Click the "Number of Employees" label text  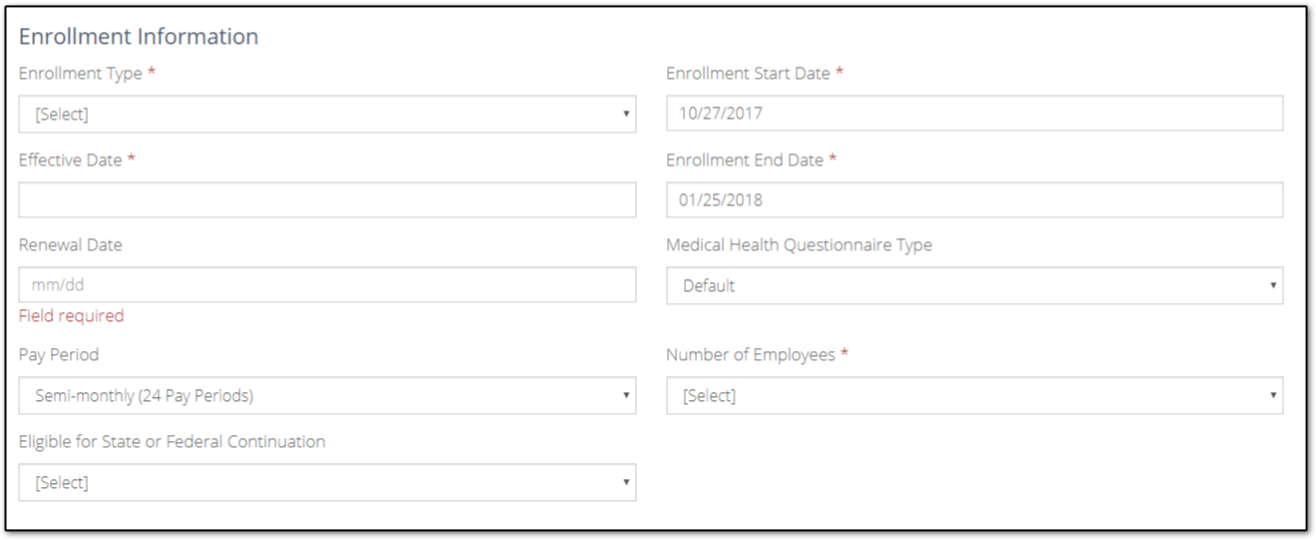point(751,355)
